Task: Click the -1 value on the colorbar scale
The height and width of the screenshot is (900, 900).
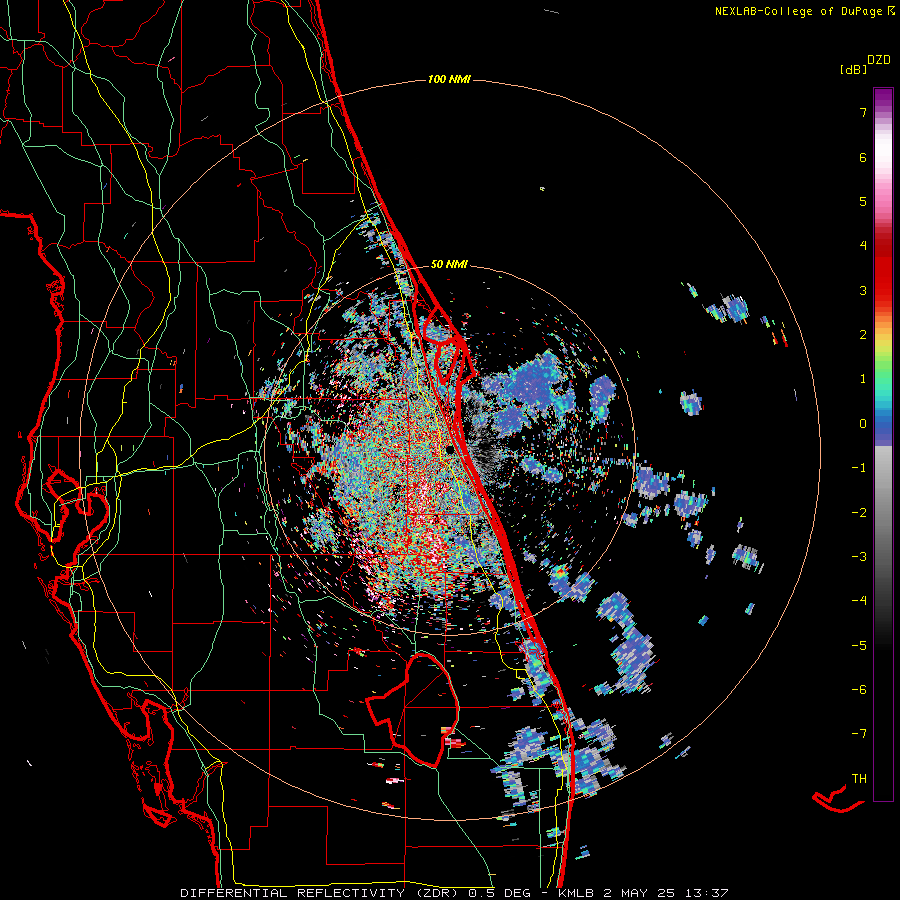Action: click(859, 468)
